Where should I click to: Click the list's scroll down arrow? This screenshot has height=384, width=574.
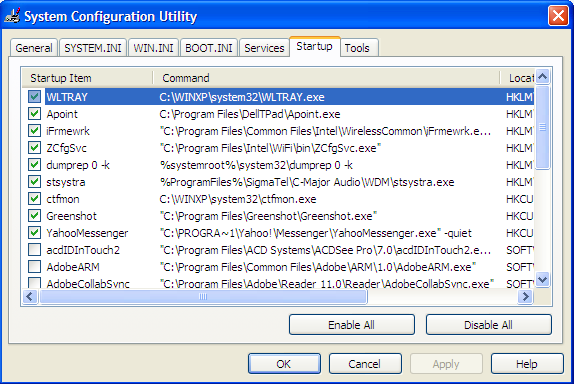[543, 280]
